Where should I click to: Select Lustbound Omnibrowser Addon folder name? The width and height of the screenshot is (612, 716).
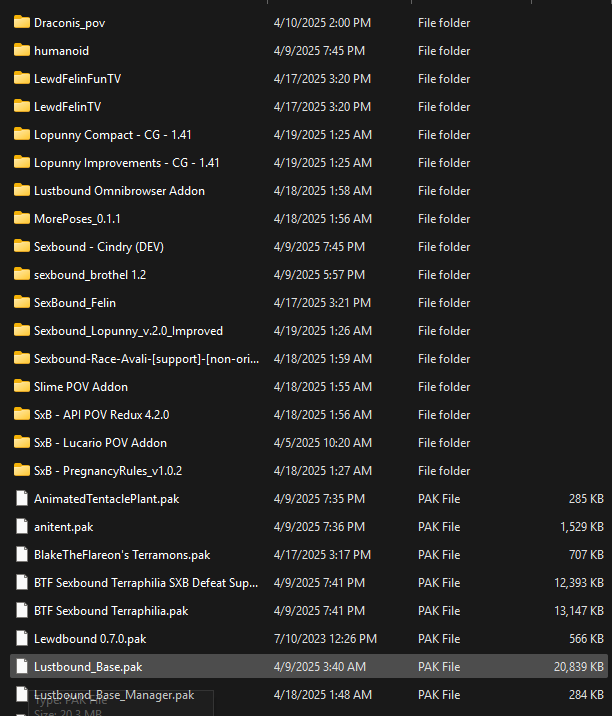pos(119,190)
